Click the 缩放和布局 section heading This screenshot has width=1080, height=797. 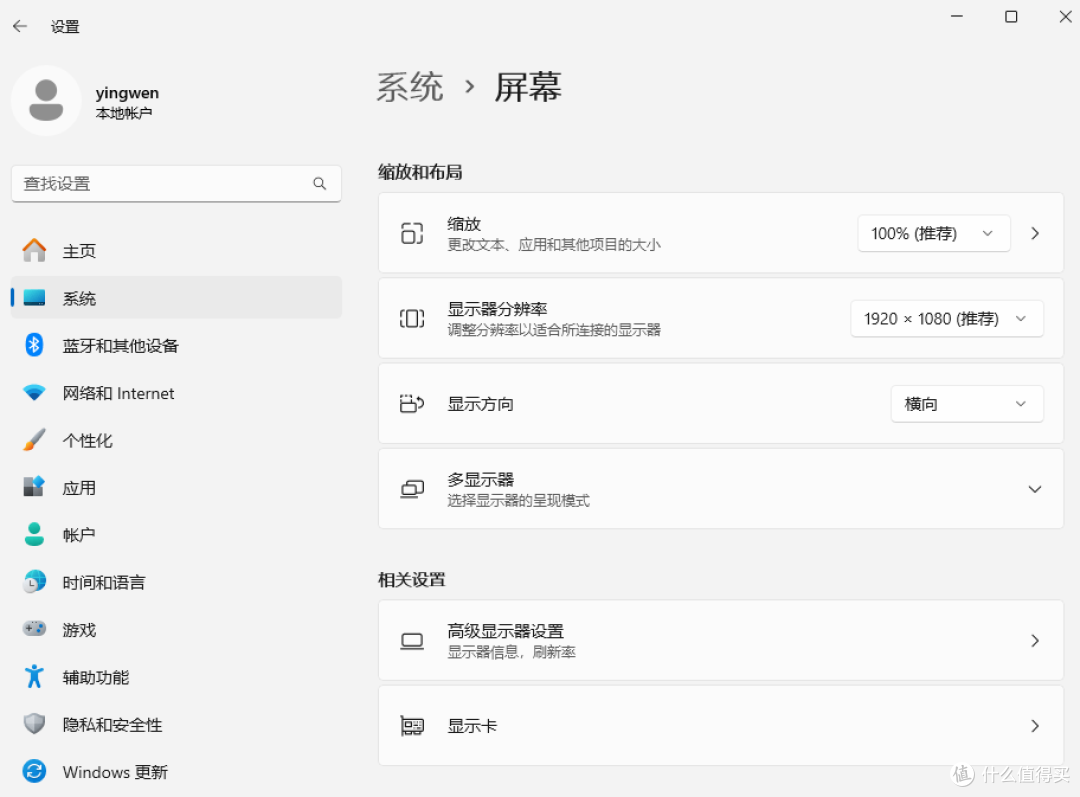point(419,172)
